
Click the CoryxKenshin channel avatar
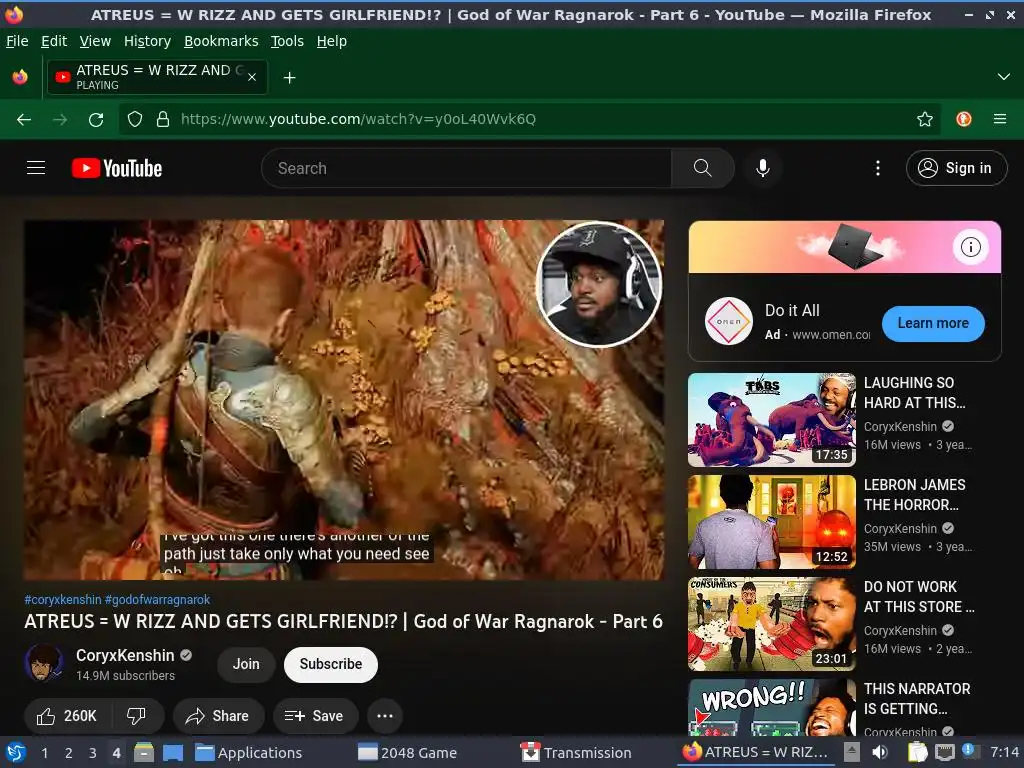coord(44,664)
